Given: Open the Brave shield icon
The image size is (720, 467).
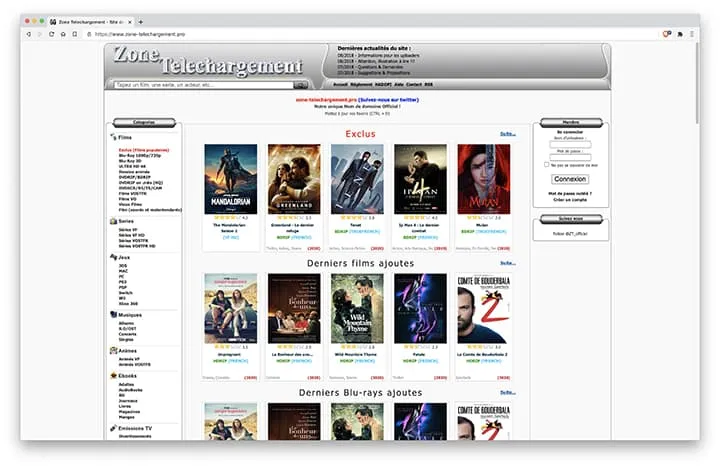Looking at the screenshot, I should (667, 34).
